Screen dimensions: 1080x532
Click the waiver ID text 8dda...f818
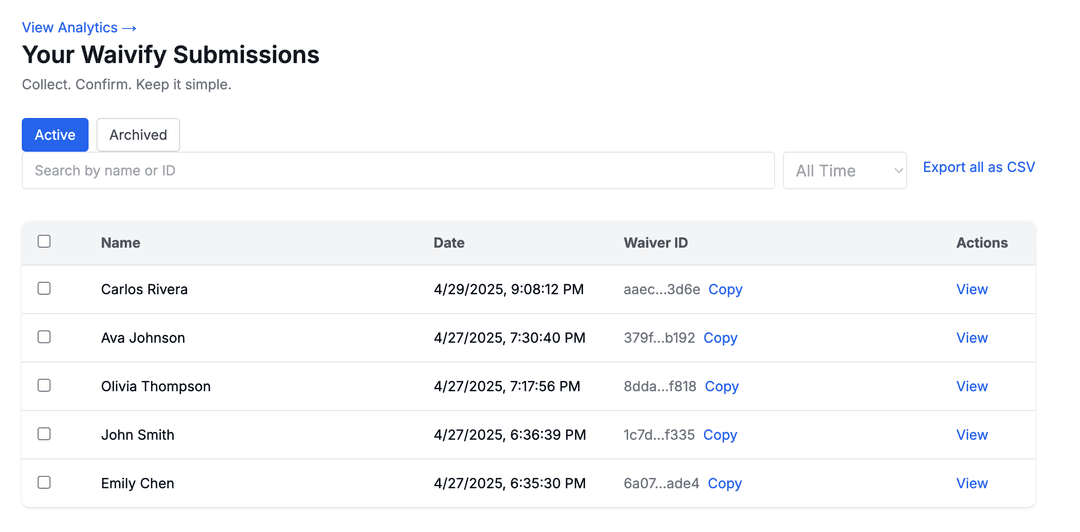(x=660, y=387)
